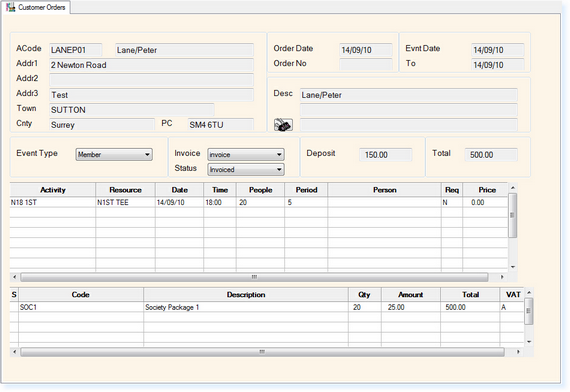Select the N1ST TEE resource cell

125,203
